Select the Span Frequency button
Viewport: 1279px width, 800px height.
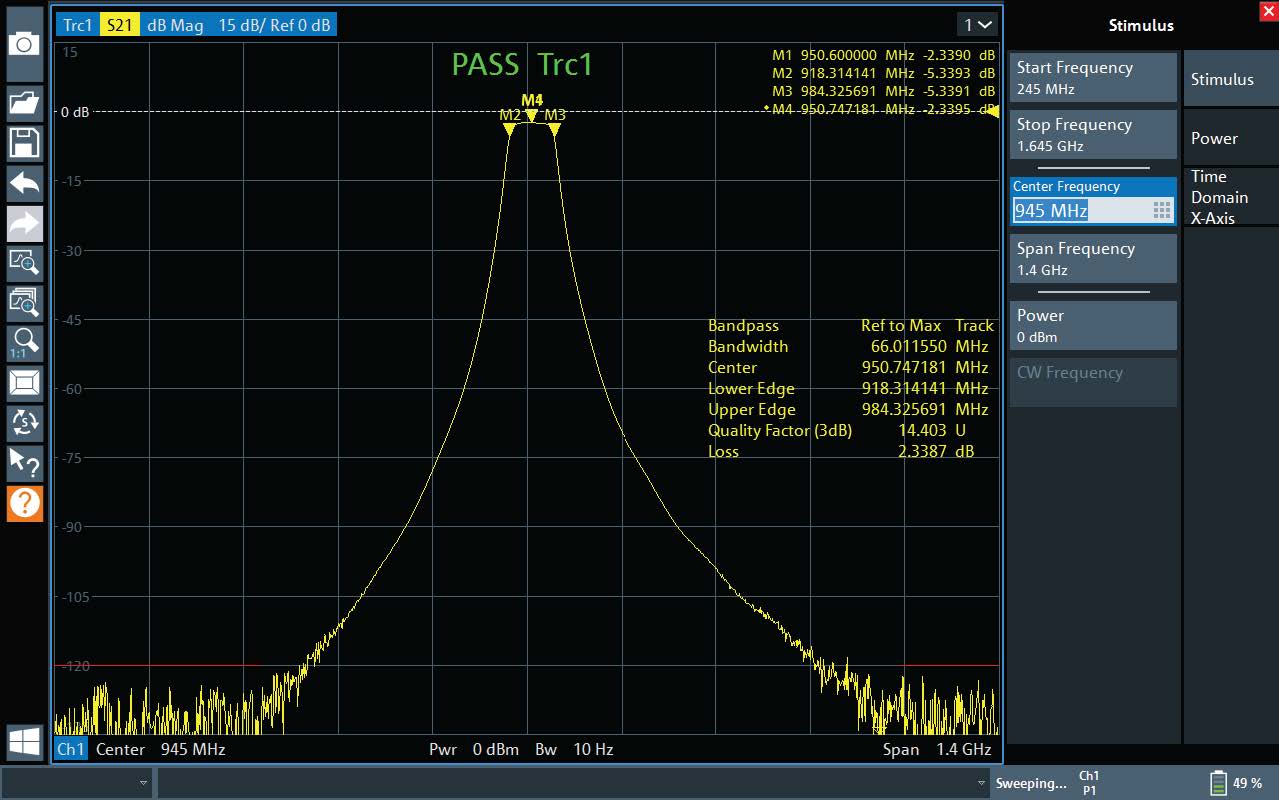point(1092,259)
